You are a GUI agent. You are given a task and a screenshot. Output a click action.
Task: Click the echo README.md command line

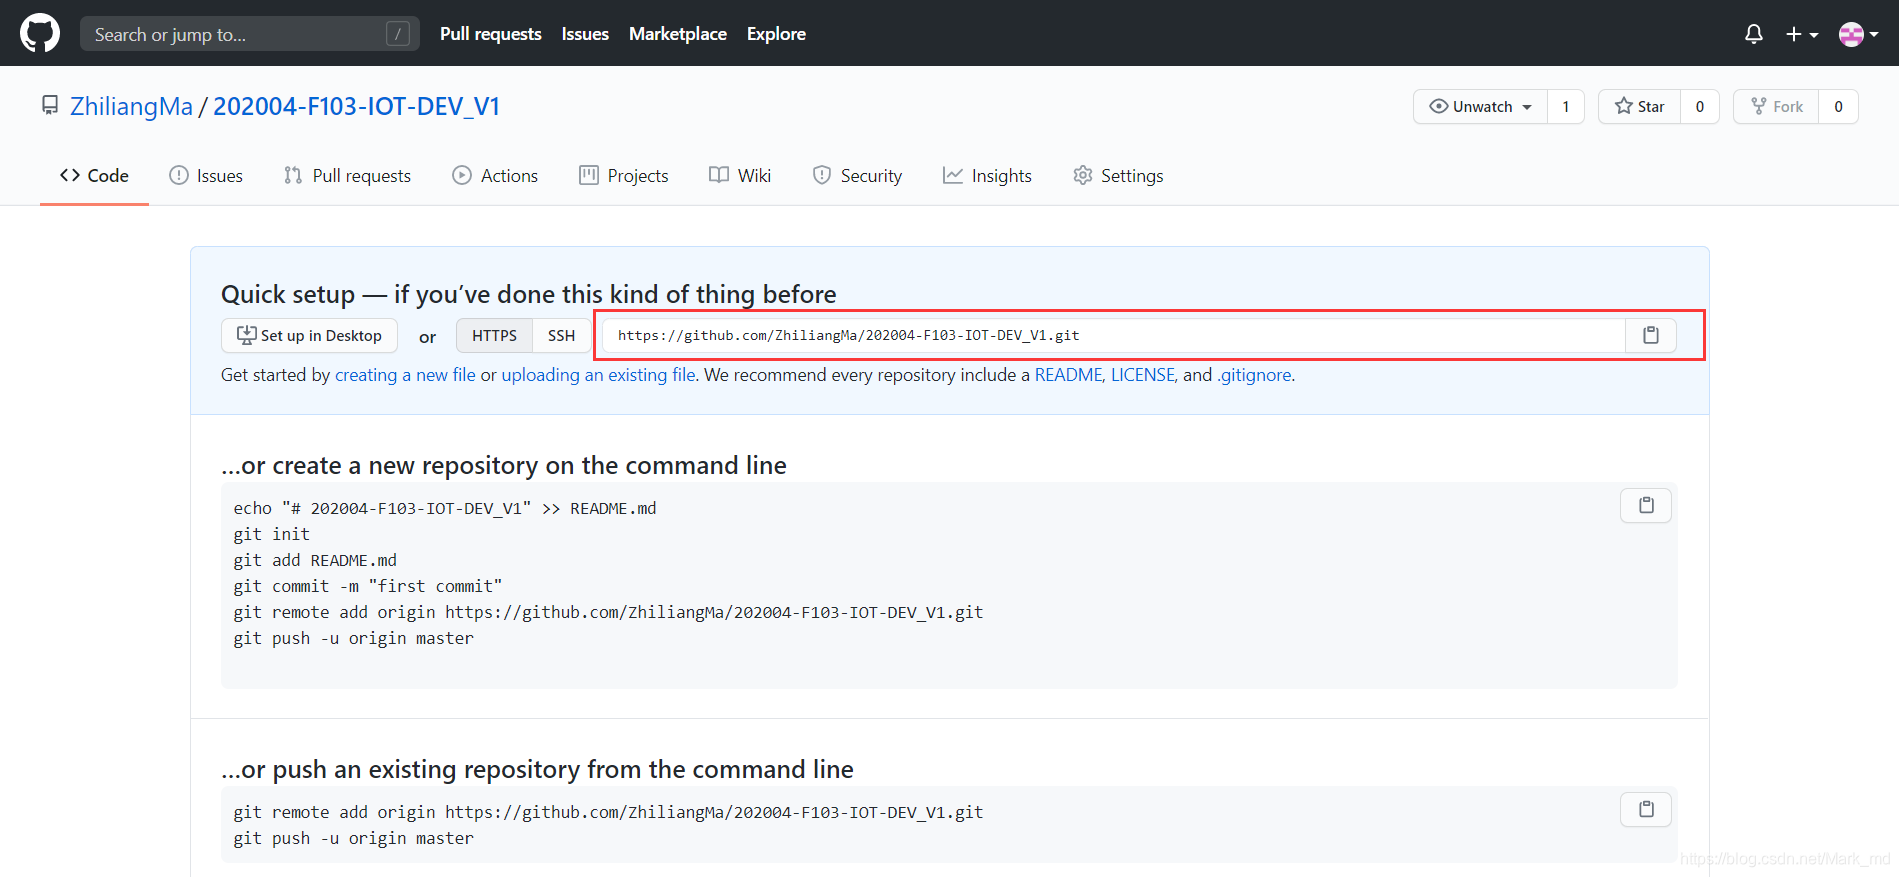445,508
